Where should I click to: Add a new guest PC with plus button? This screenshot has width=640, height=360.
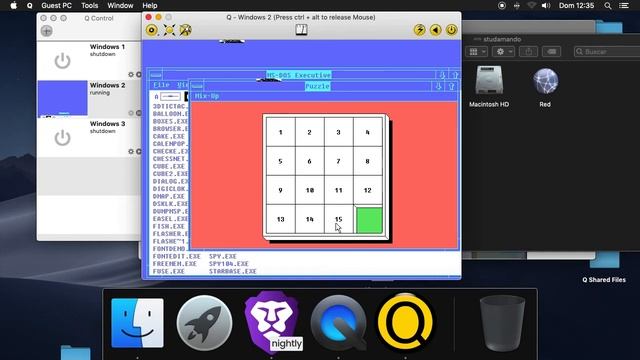coord(47,31)
